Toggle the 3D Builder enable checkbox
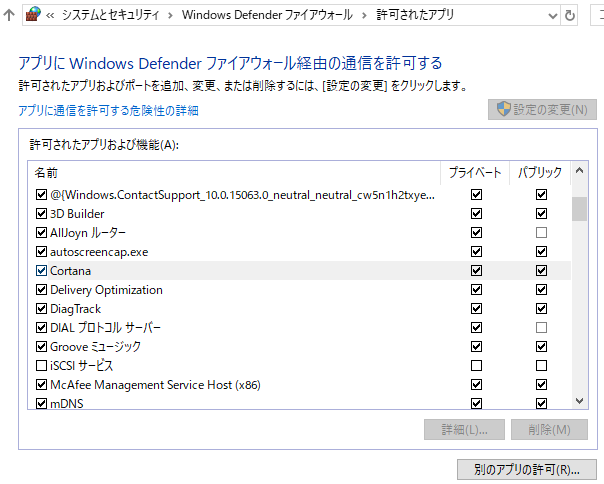This screenshot has height=484, width=604. click(41, 213)
